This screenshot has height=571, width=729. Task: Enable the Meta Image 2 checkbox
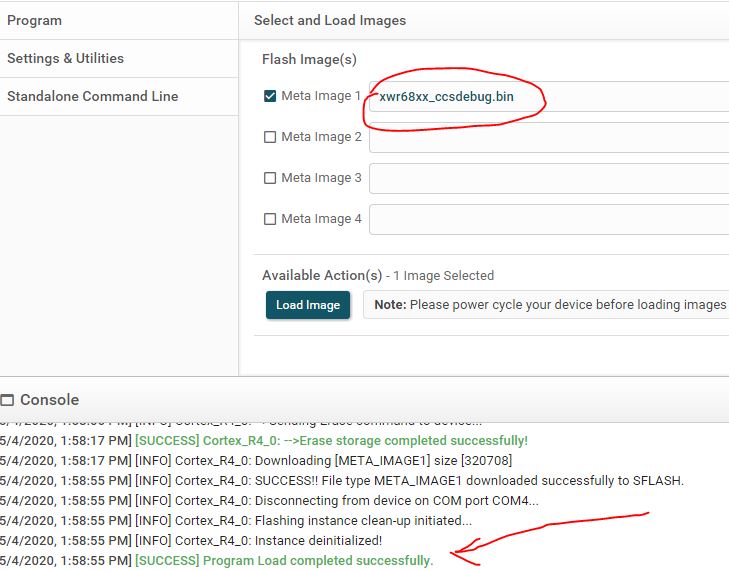(x=270, y=137)
